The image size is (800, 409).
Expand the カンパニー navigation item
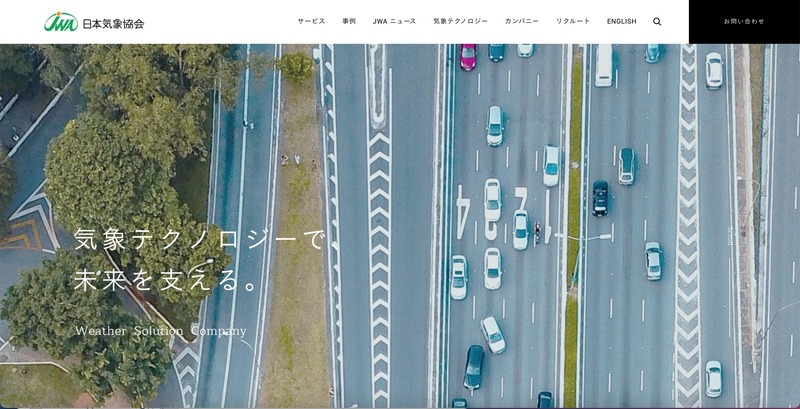pyautogui.click(x=521, y=21)
